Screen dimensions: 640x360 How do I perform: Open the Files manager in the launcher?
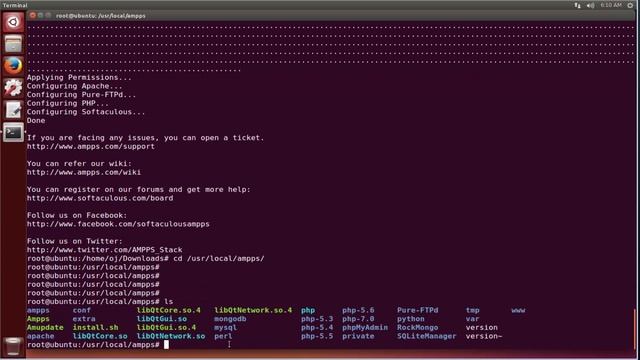[13, 44]
